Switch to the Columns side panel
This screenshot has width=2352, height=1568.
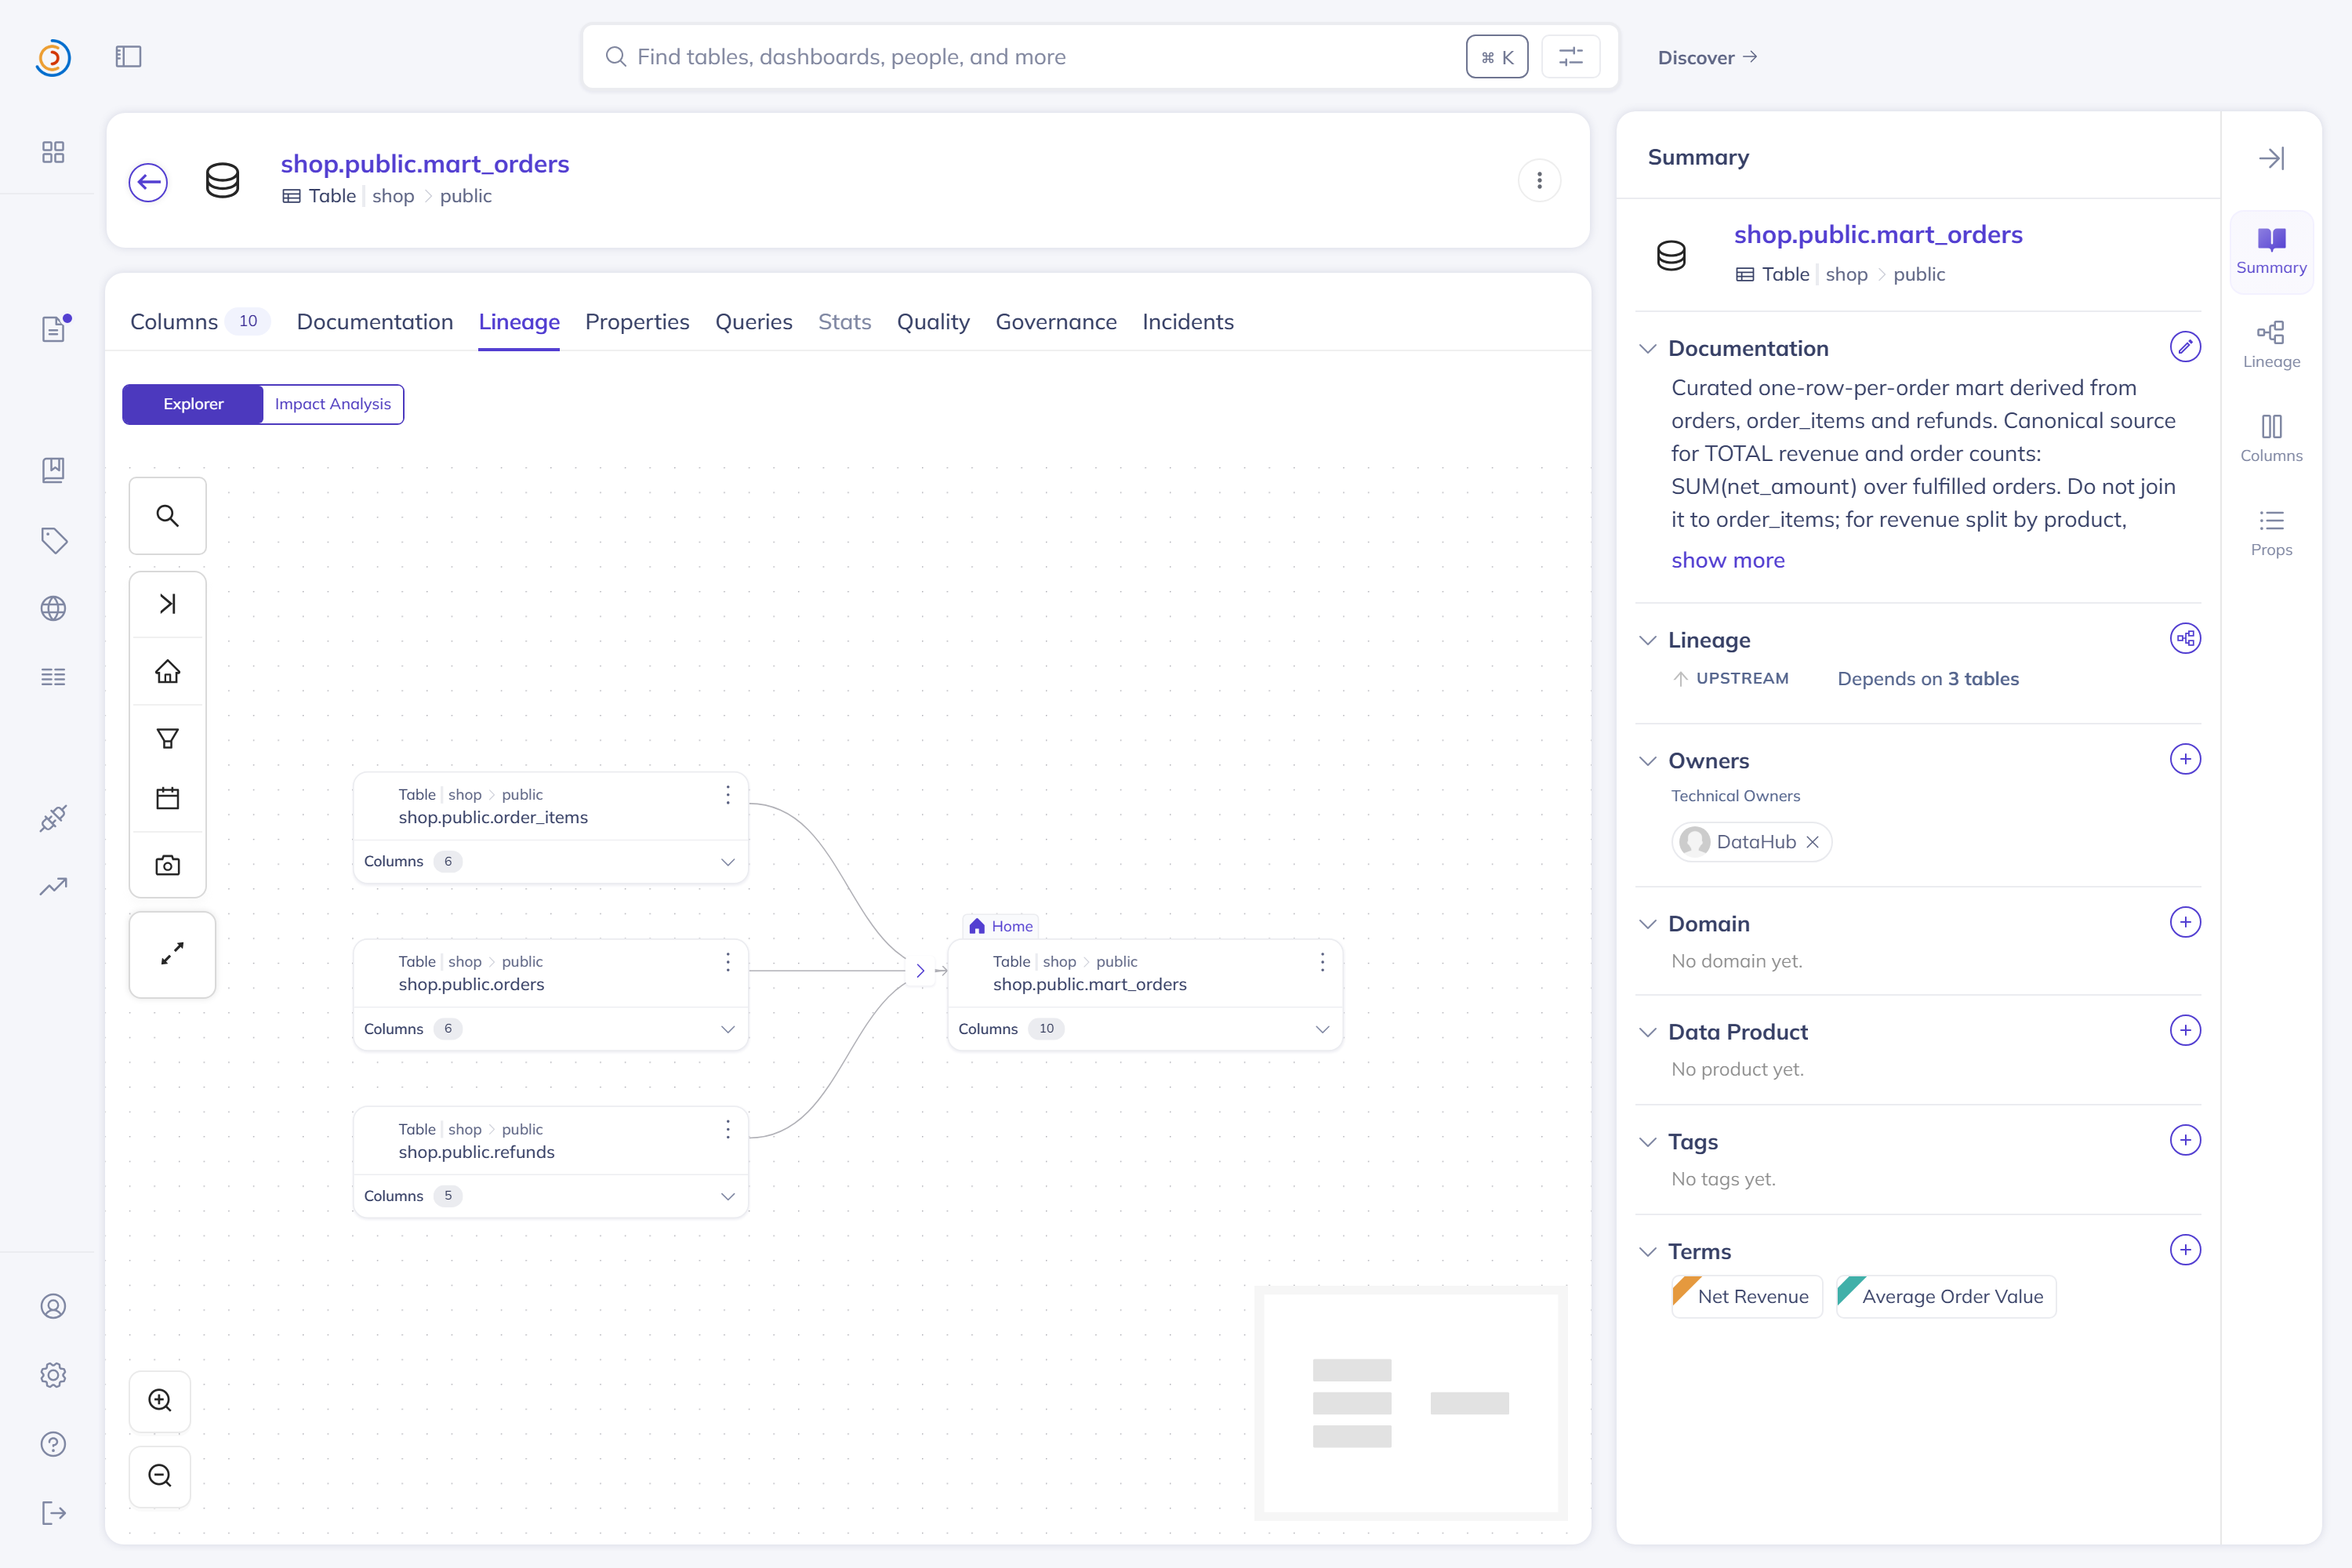tap(2271, 438)
